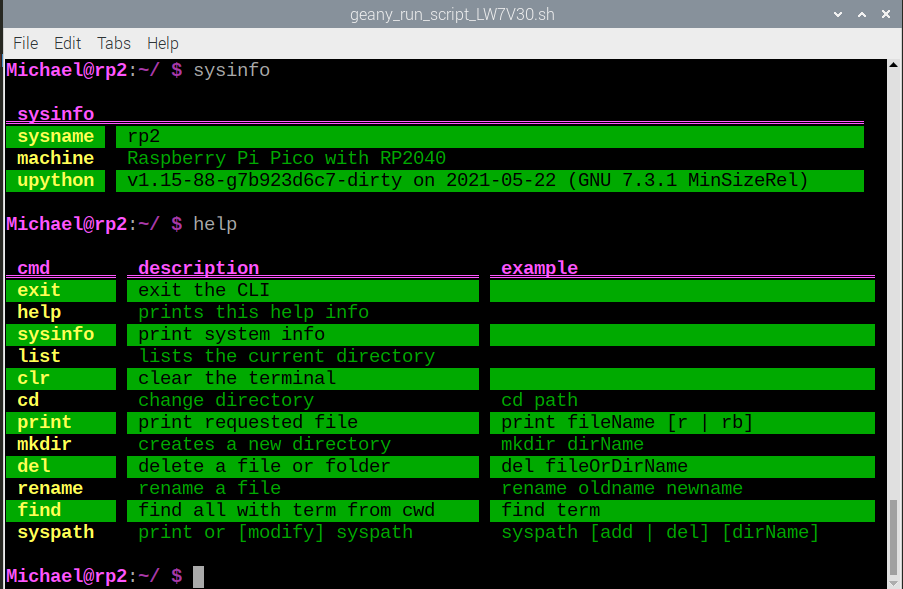
Task: Click the 'cmd' column header
Action: pos(33,268)
